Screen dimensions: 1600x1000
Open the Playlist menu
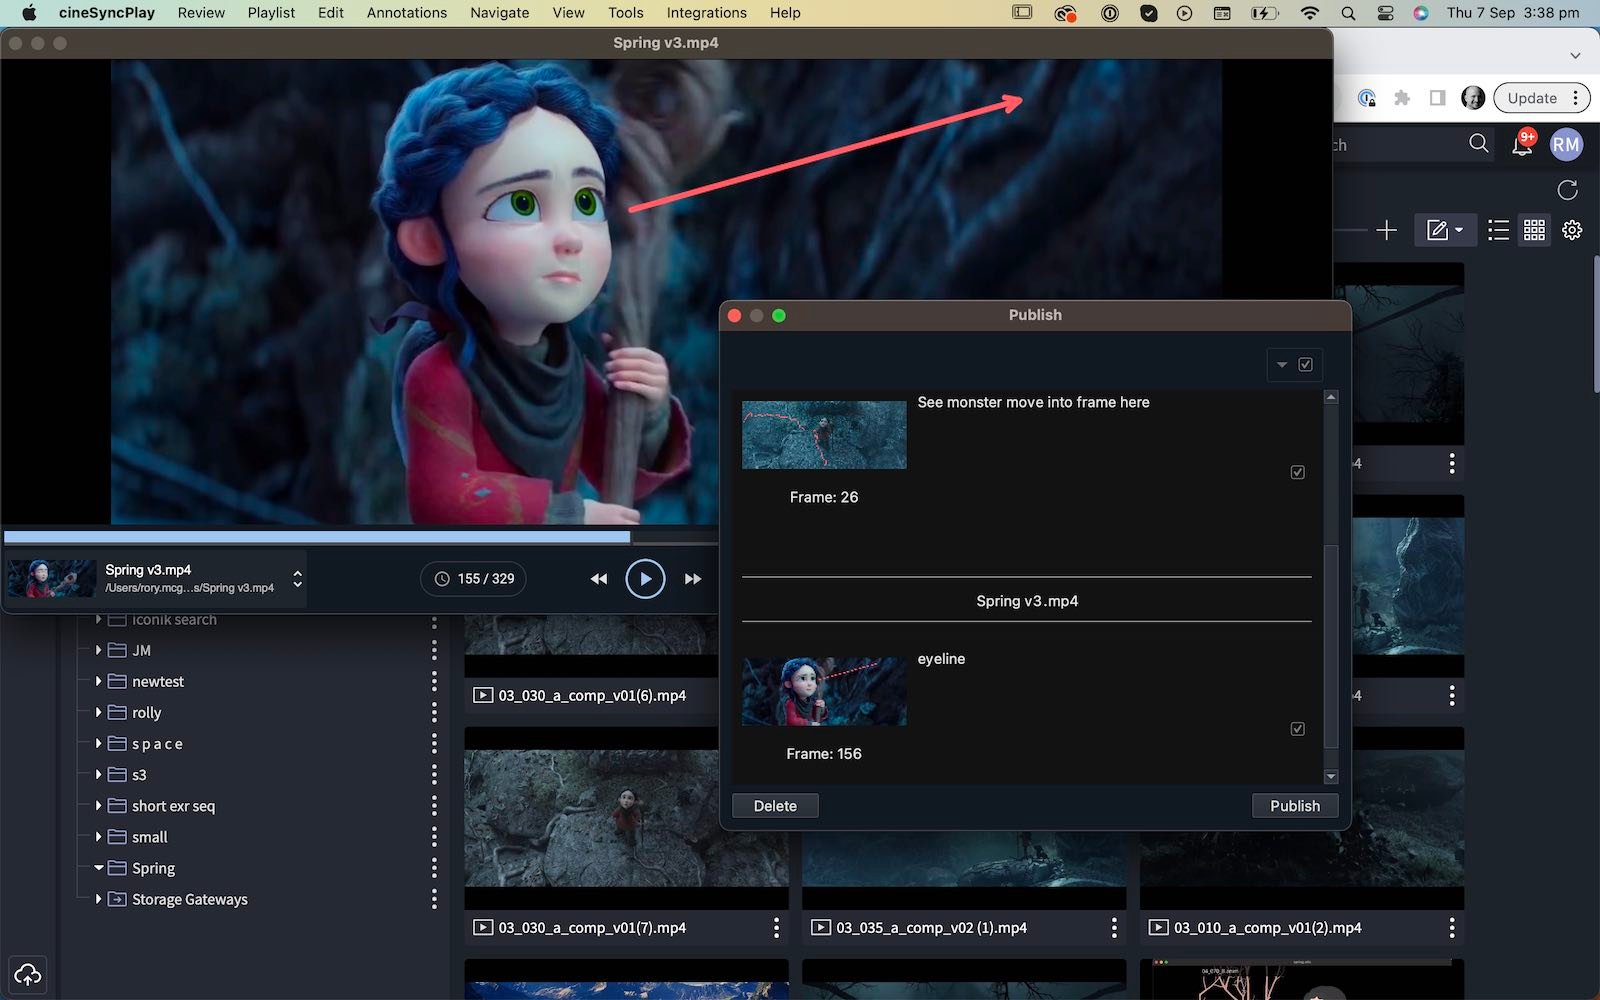(271, 13)
